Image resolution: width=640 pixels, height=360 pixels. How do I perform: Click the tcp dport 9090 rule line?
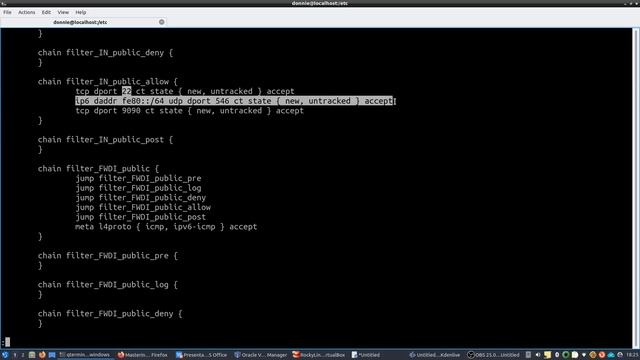pos(189,111)
